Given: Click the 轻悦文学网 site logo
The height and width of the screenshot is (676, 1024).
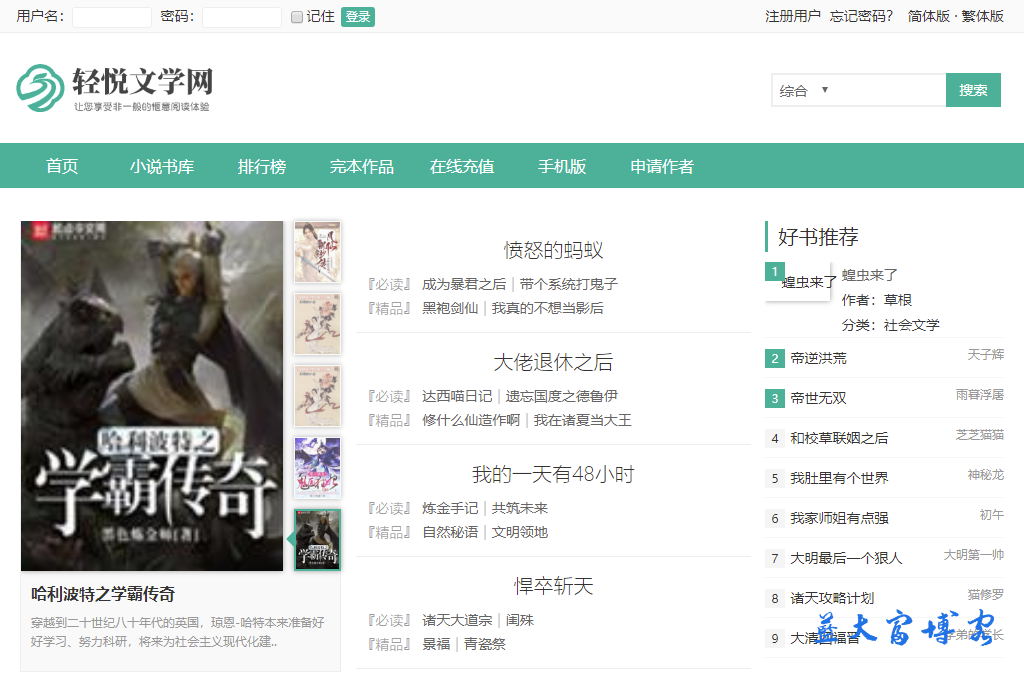Looking at the screenshot, I should click(x=115, y=88).
